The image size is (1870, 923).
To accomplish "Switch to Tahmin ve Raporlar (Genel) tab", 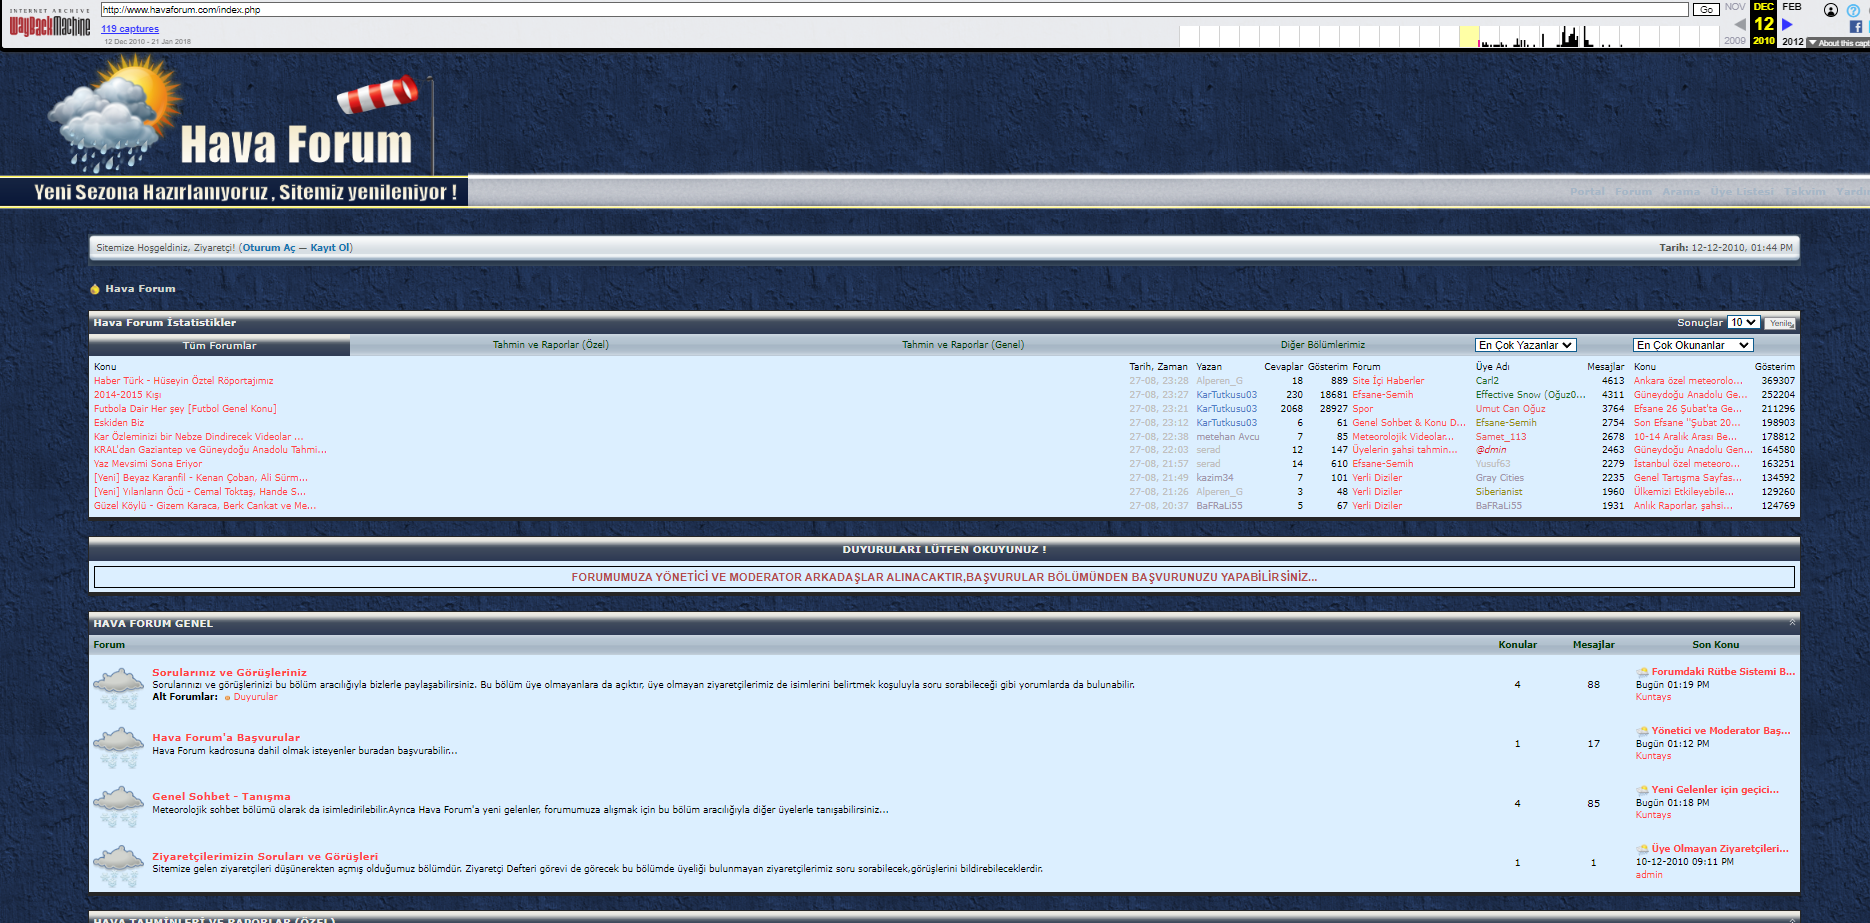I will [x=963, y=345].
